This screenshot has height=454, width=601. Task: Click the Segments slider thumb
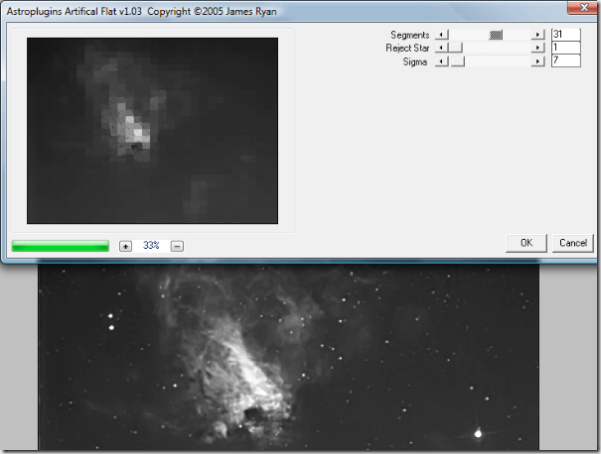(495, 34)
